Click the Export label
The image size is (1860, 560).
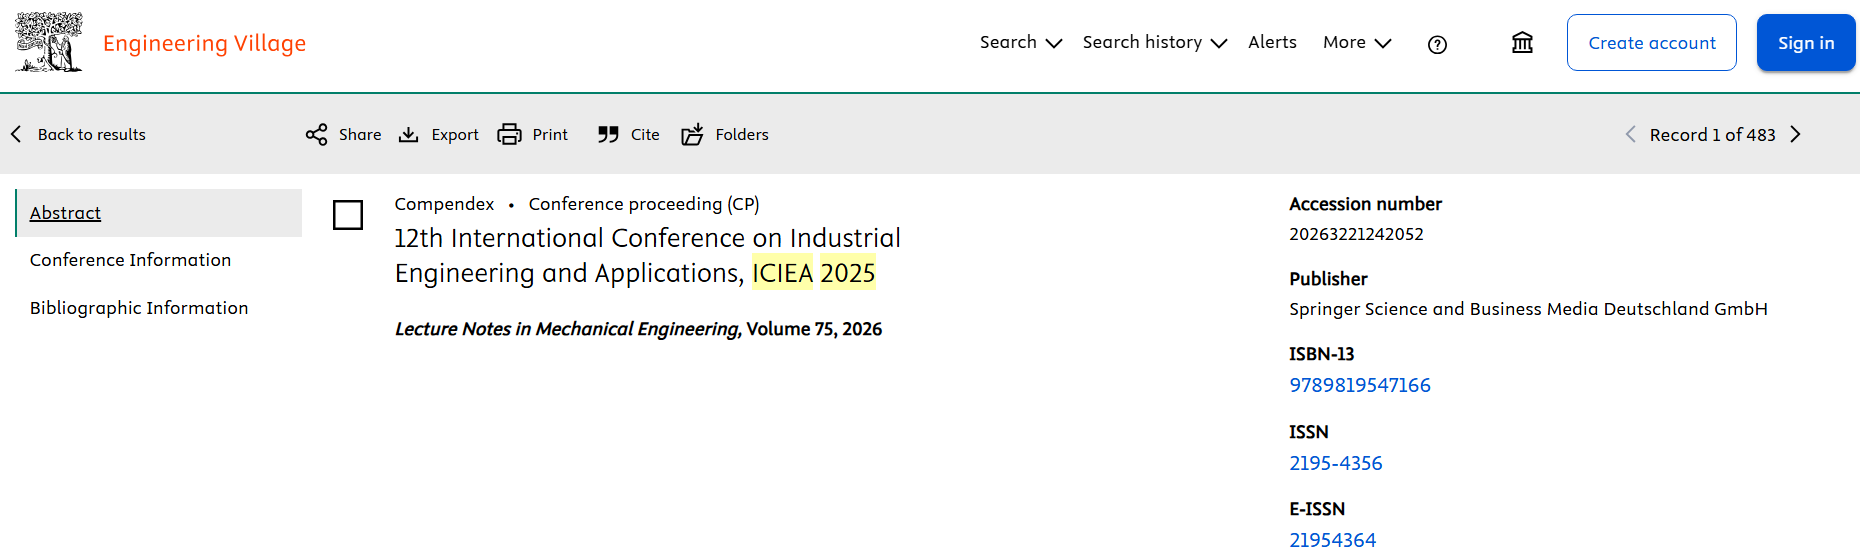click(x=455, y=135)
